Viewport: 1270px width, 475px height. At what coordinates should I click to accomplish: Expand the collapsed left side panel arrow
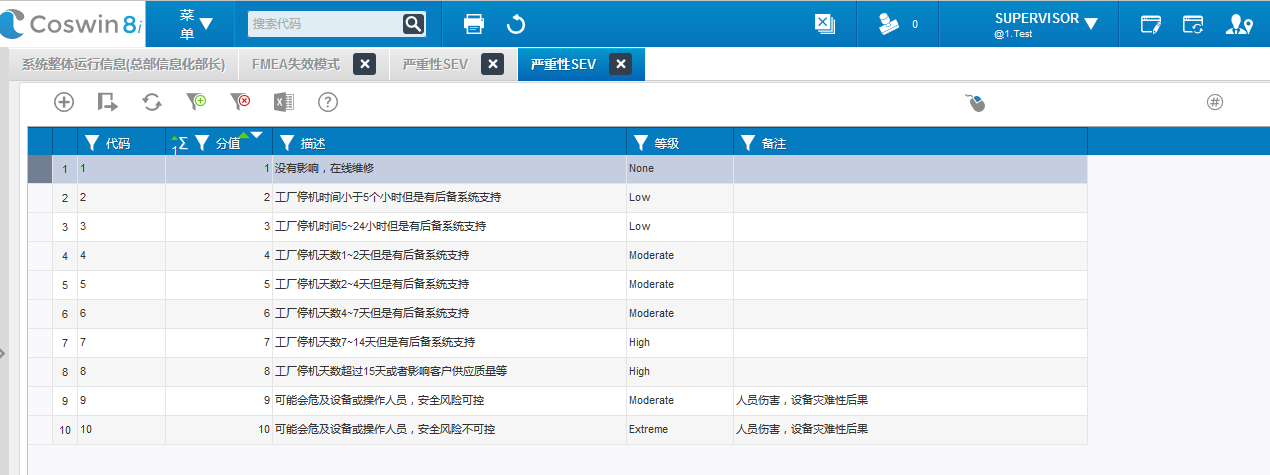point(3,353)
